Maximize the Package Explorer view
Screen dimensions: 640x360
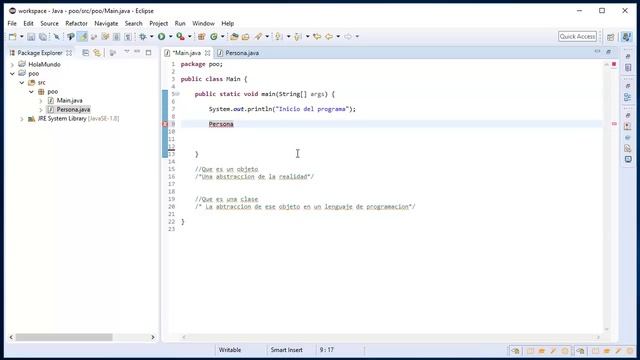(149, 52)
